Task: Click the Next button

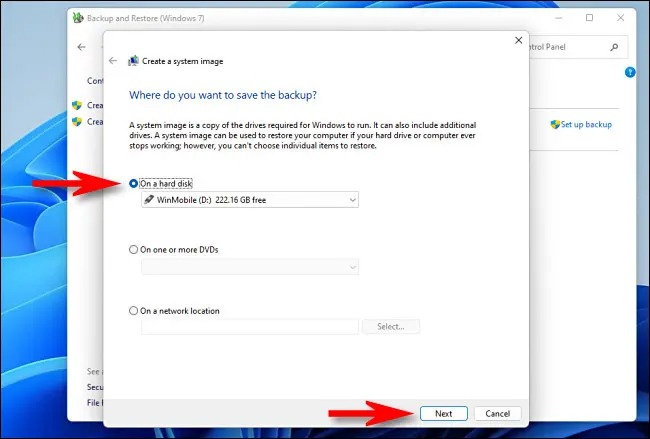Action: (444, 413)
